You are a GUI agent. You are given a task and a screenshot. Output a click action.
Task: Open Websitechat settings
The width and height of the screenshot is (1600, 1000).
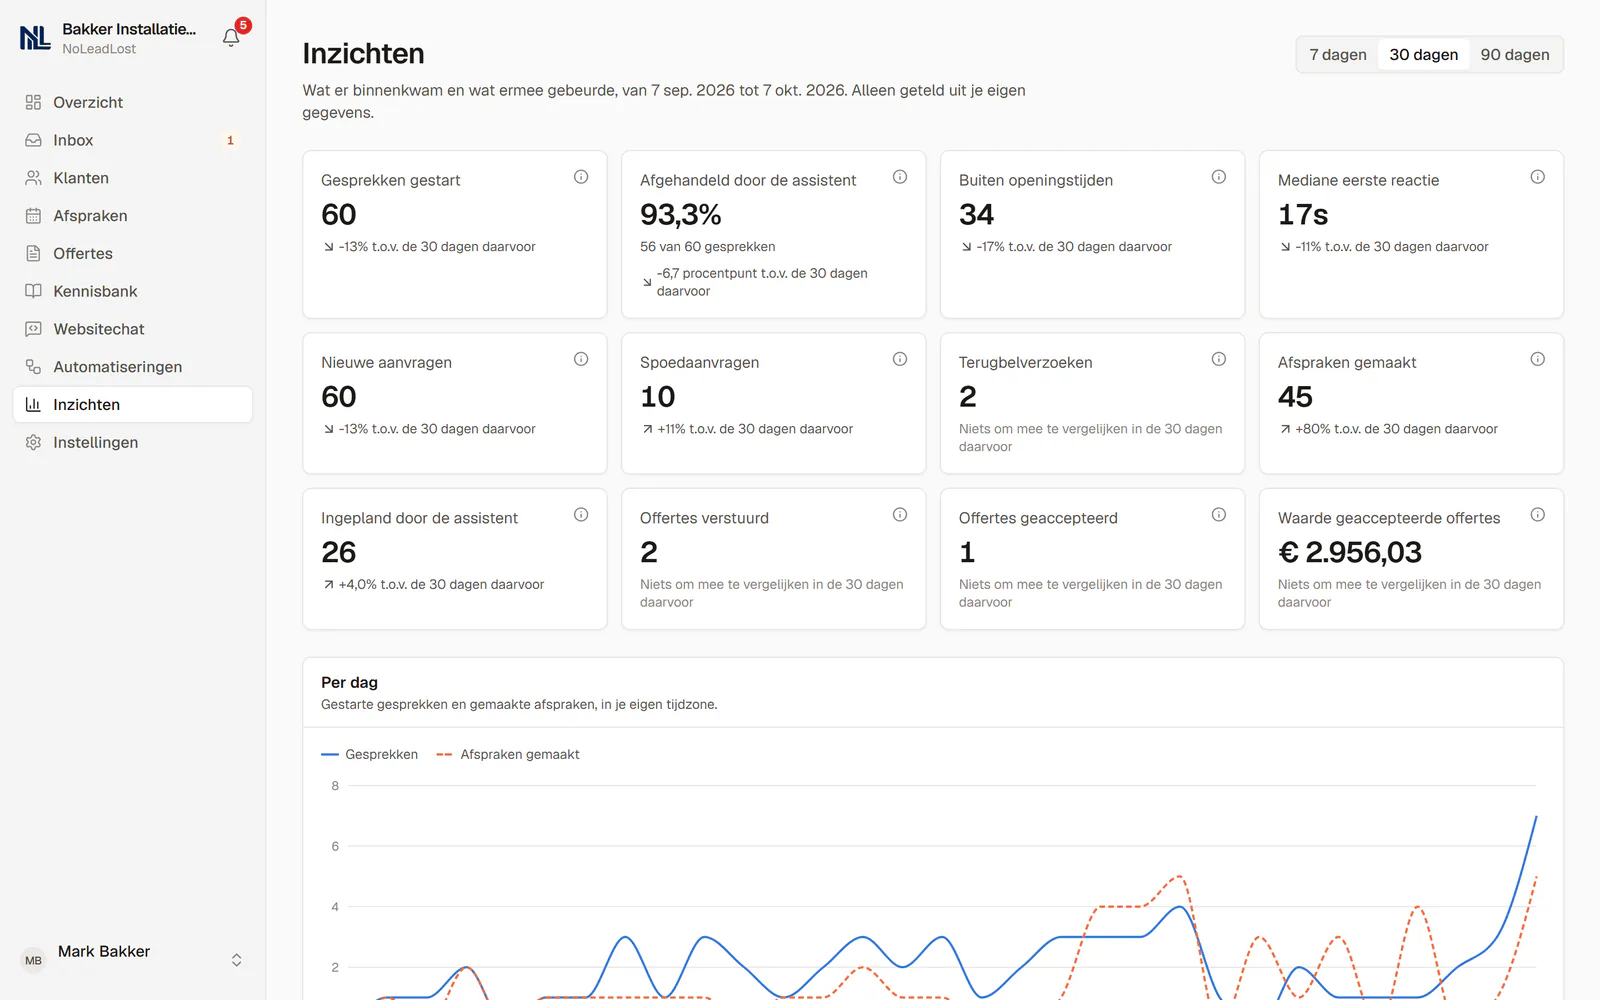coord(132,329)
